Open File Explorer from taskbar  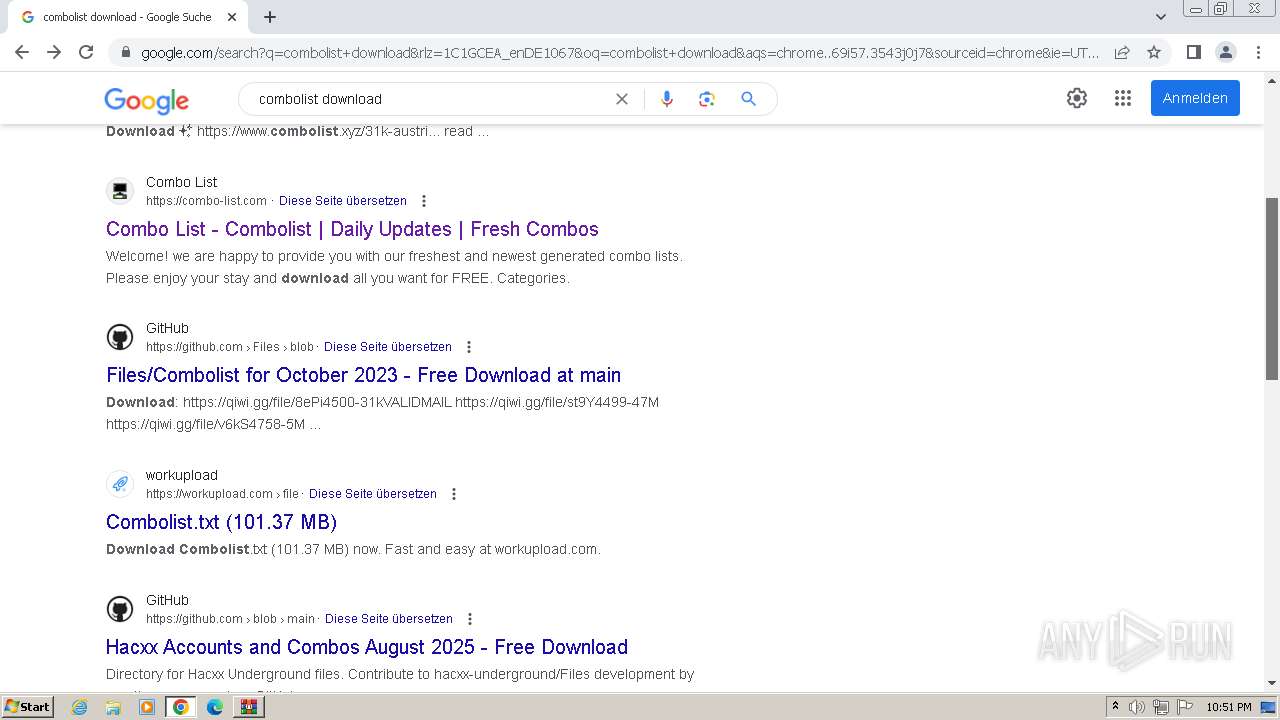[113, 707]
